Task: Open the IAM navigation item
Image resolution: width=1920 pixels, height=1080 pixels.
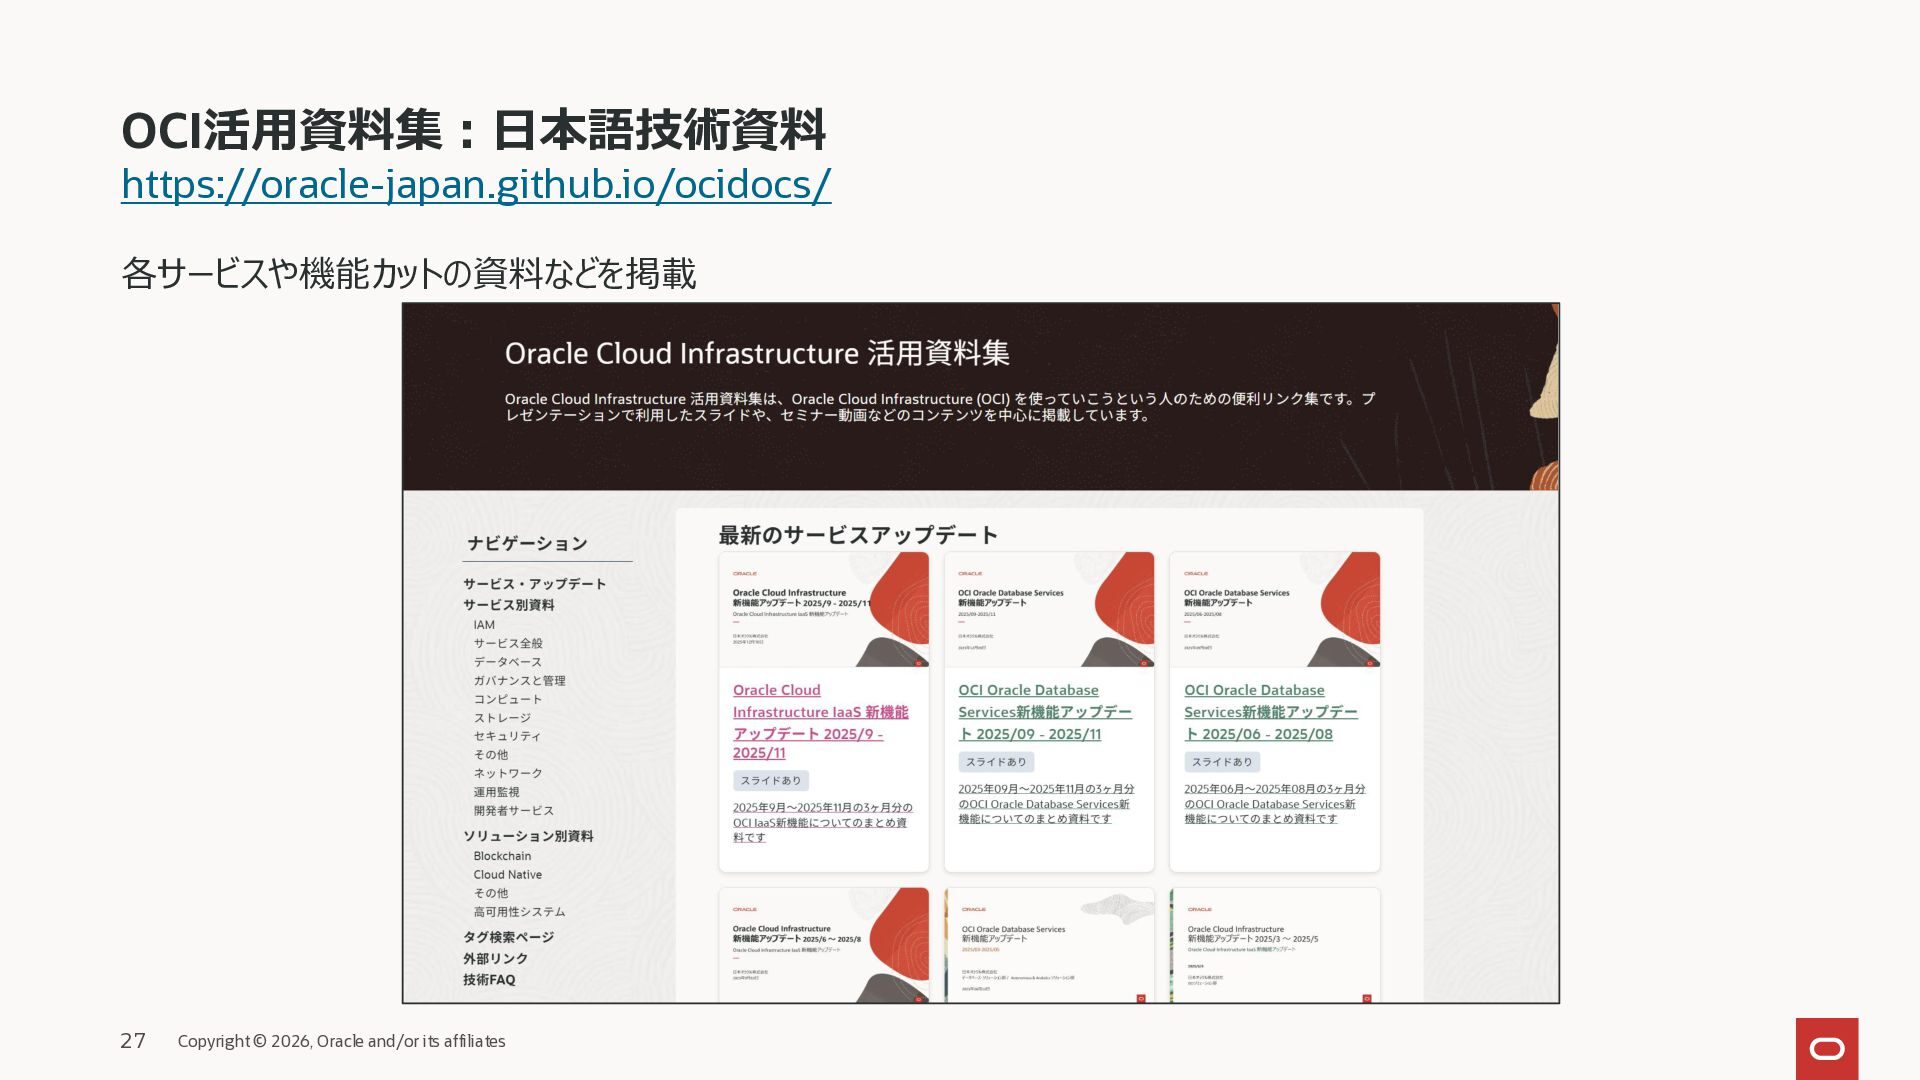Action: click(x=484, y=625)
